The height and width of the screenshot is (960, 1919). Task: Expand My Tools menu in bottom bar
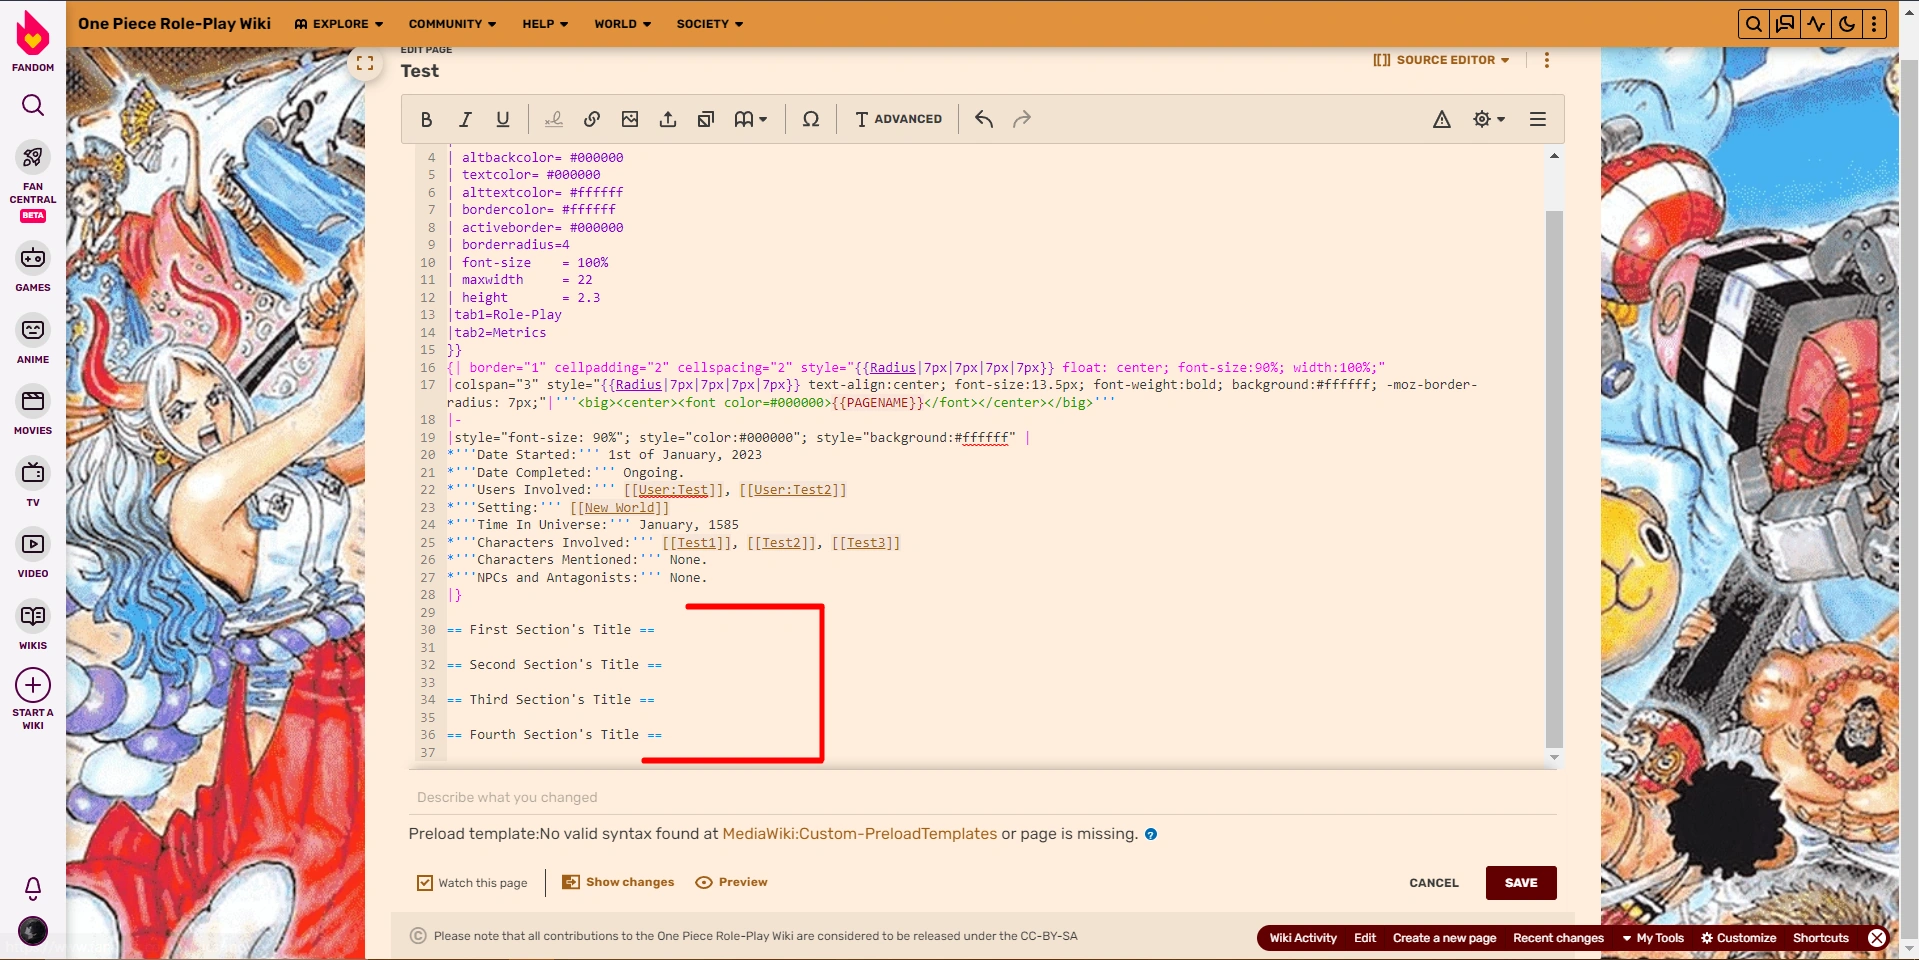[1653, 938]
